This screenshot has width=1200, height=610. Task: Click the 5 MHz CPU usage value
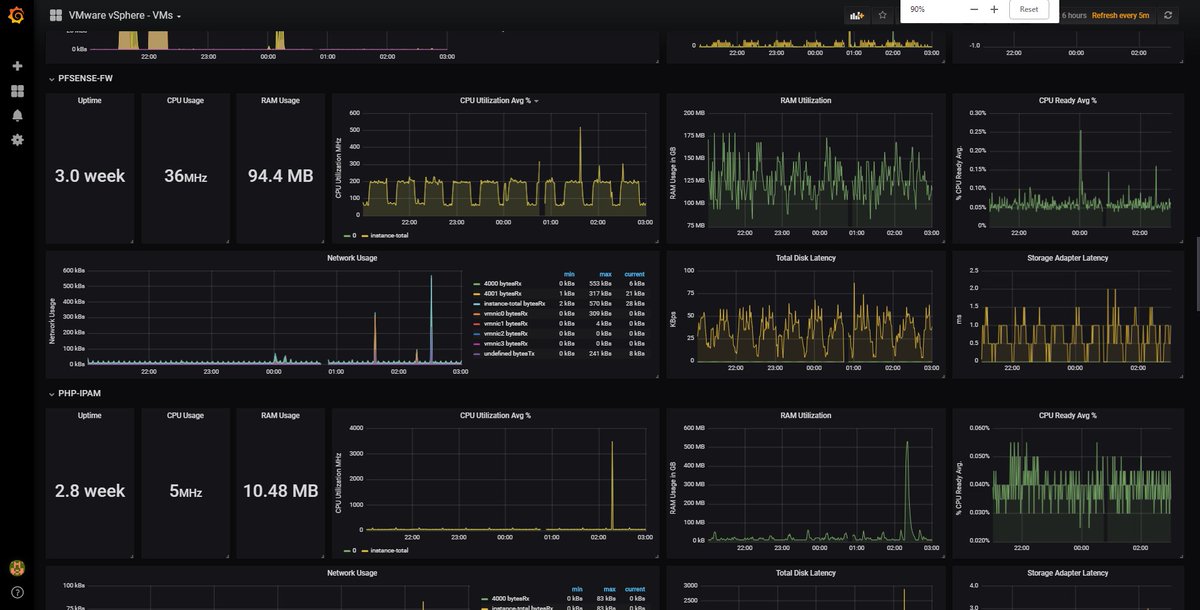click(x=186, y=492)
